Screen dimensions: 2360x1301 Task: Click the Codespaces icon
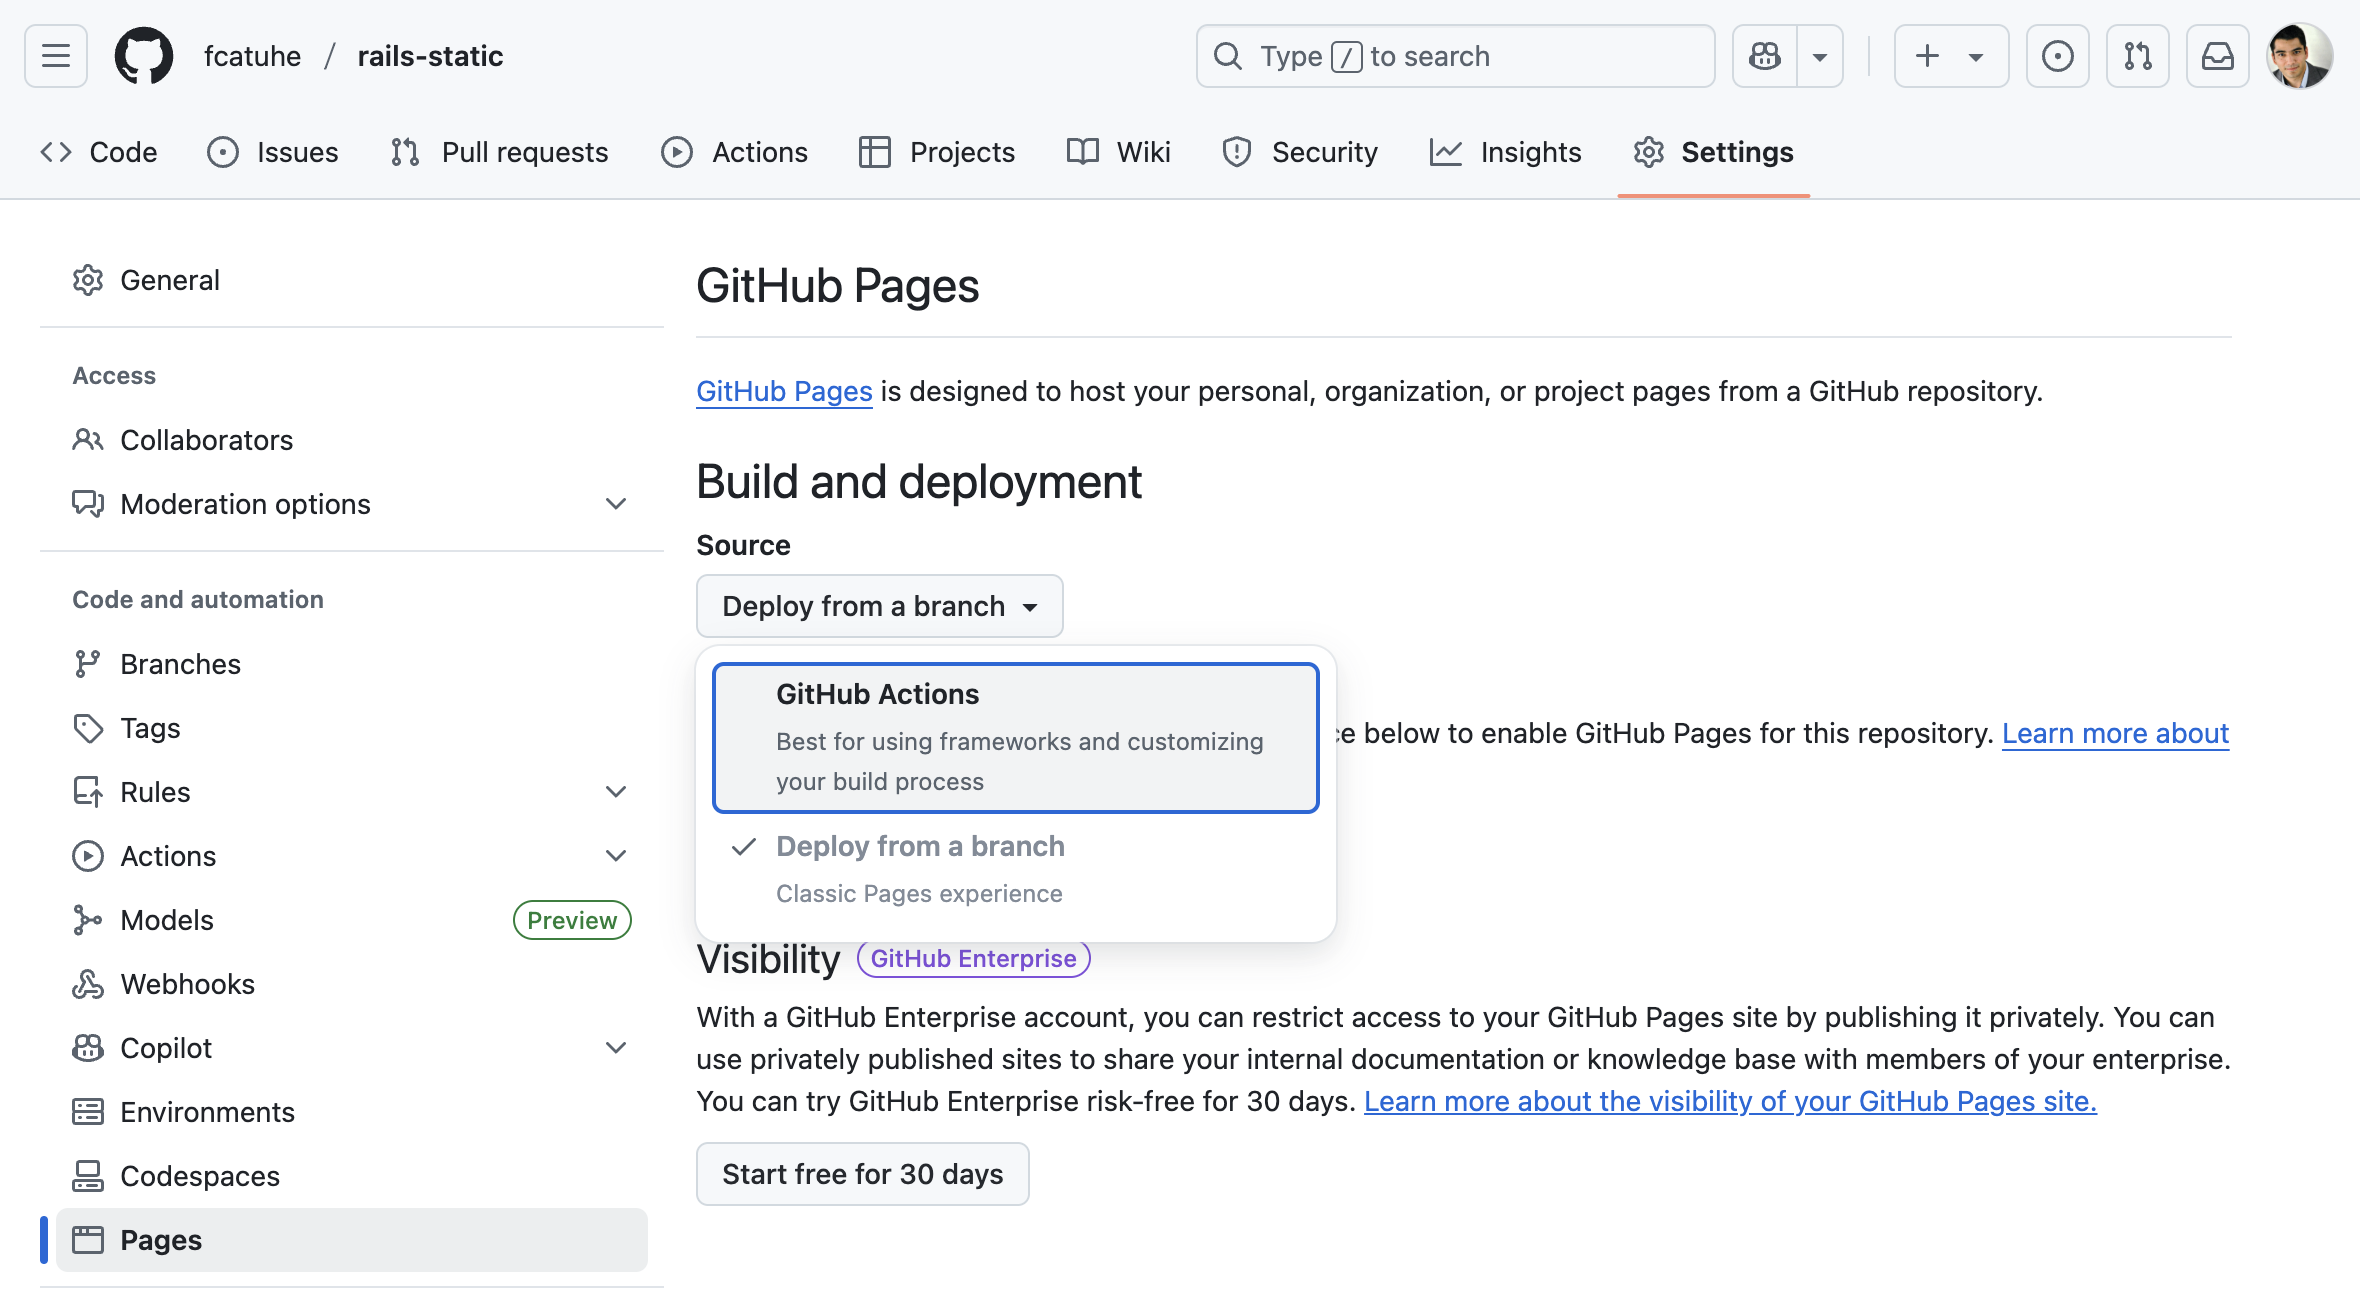point(88,1176)
